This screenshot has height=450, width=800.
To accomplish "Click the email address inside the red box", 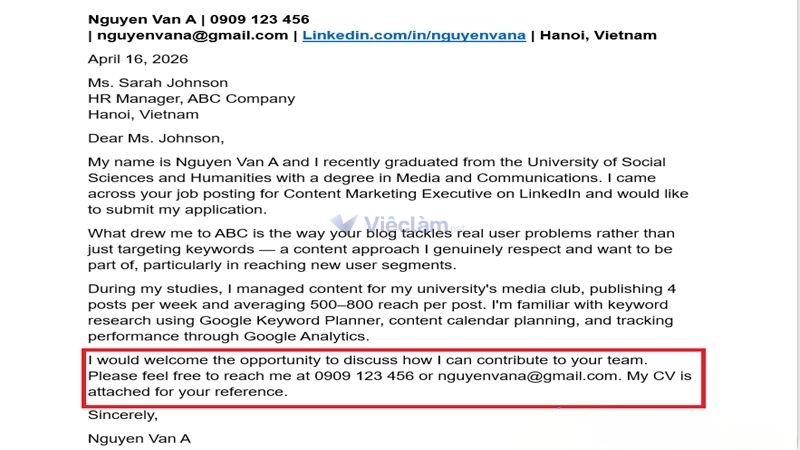I will coord(528,376).
